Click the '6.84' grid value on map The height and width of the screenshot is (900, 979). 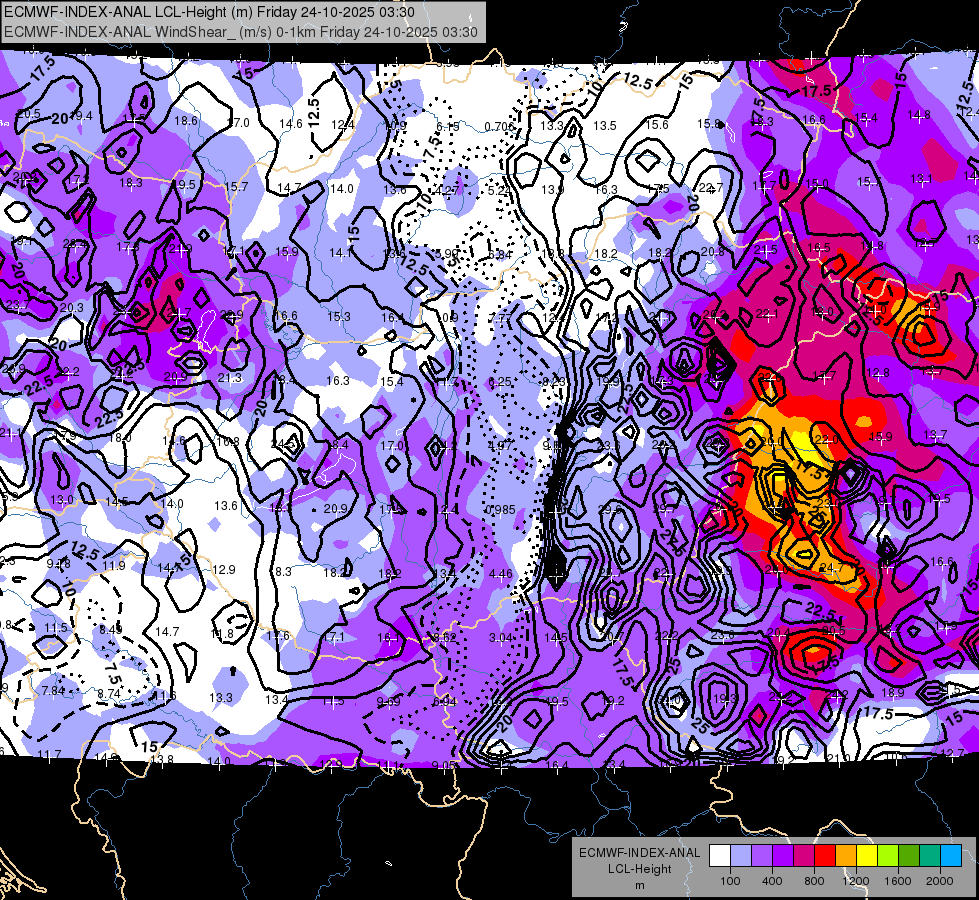499,254
